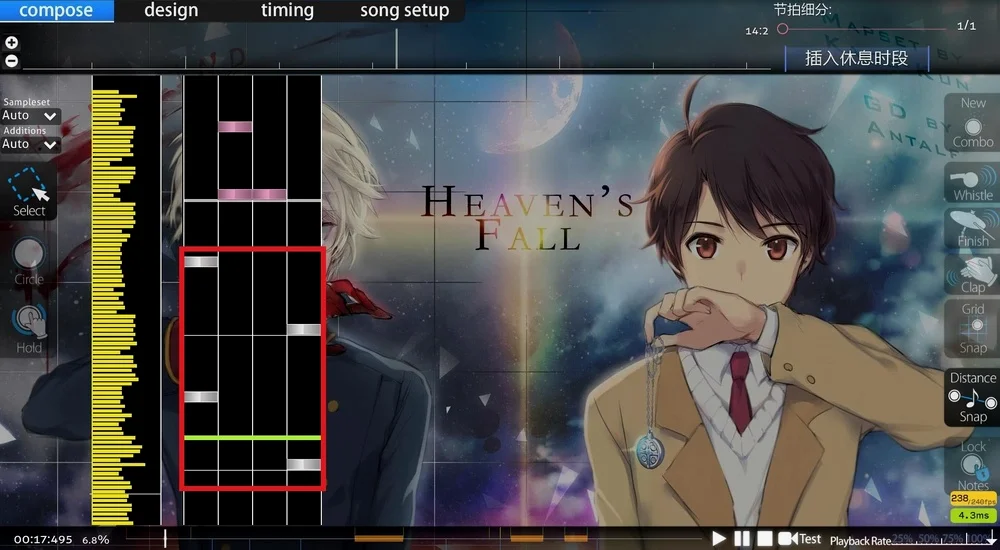Stop song playback
The height and width of the screenshot is (550, 1000).
pos(765,539)
